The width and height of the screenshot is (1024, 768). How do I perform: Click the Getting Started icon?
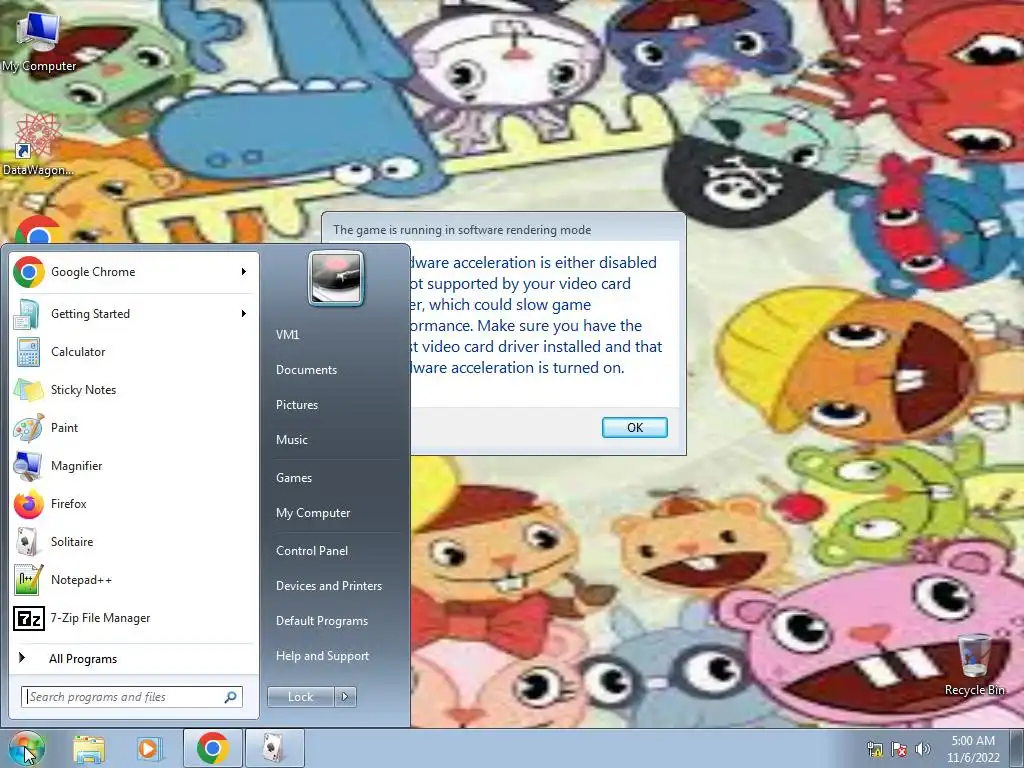point(27,313)
